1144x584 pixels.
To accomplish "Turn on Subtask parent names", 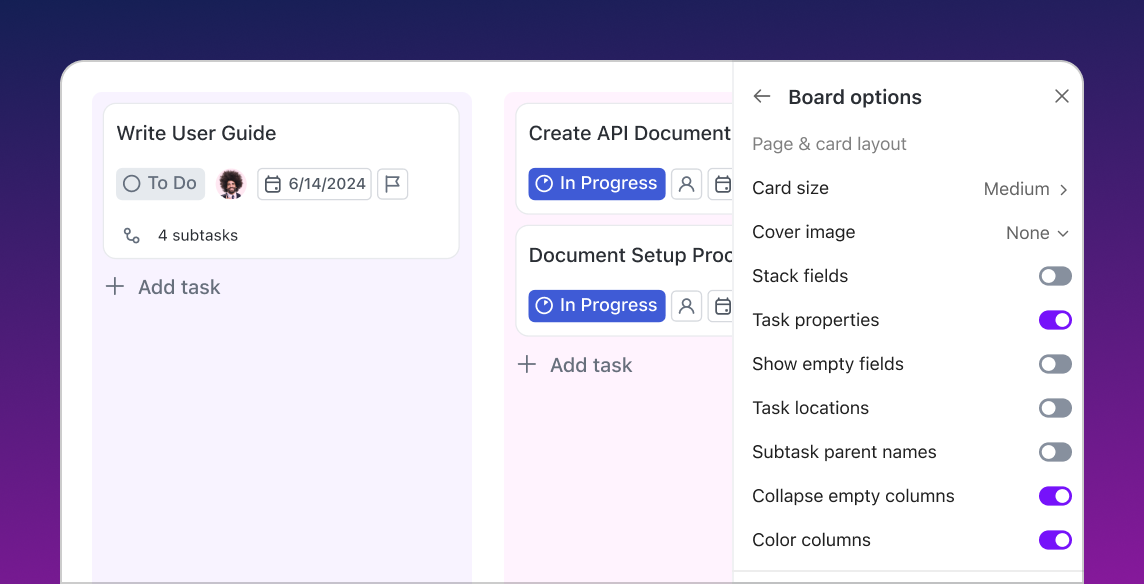I will click(1055, 452).
